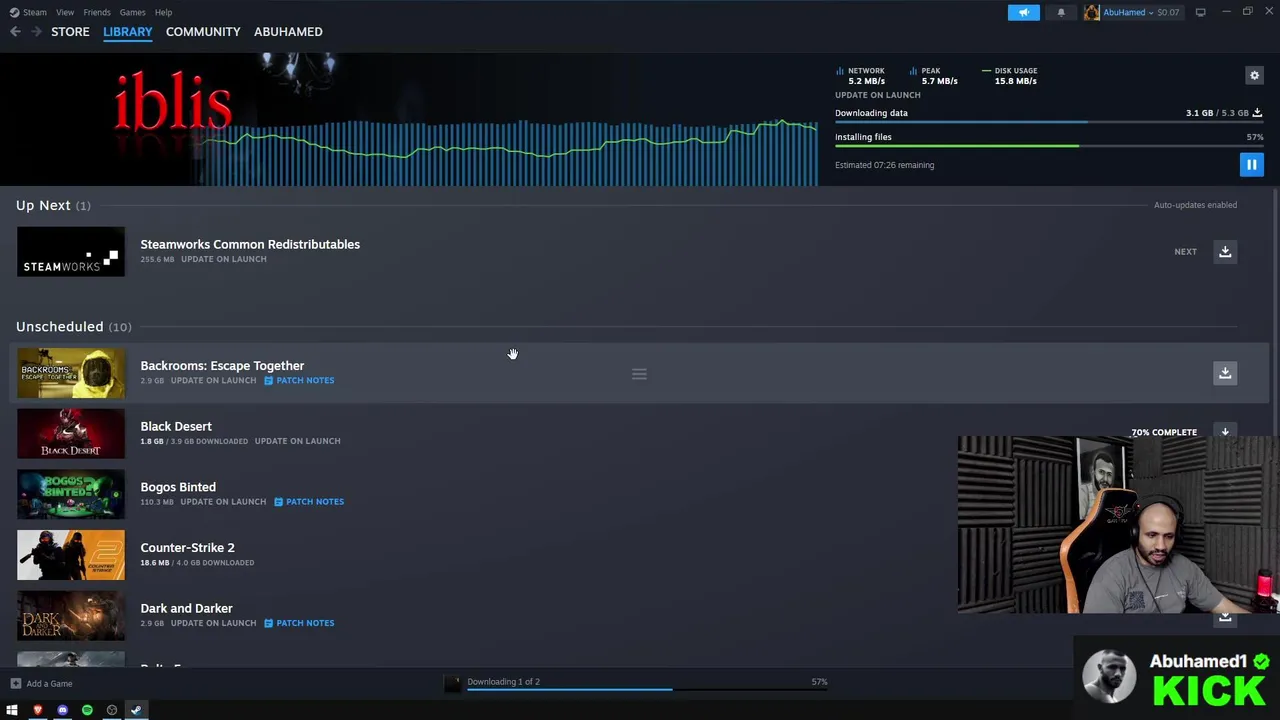Viewport: 1280px width, 720px height.
Task: Switch to the COMMUNITY tab
Action: tap(203, 32)
